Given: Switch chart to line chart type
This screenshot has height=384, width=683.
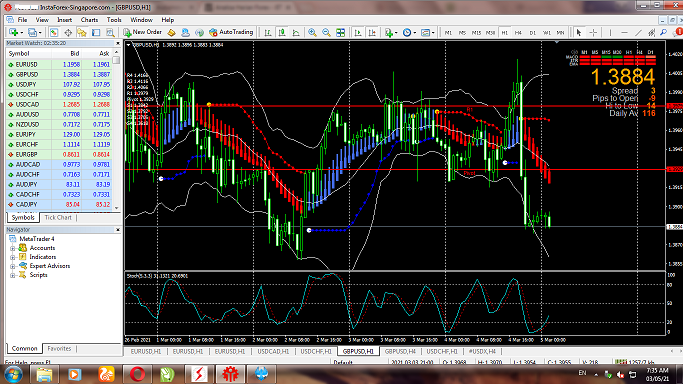Looking at the screenshot, I should [x=296, y=33].
